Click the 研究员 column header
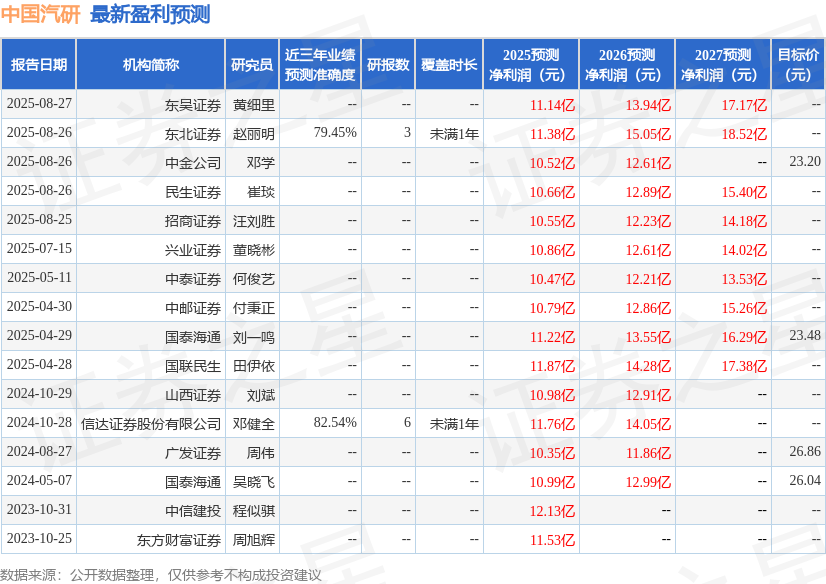826x584 pixels. 252,64
